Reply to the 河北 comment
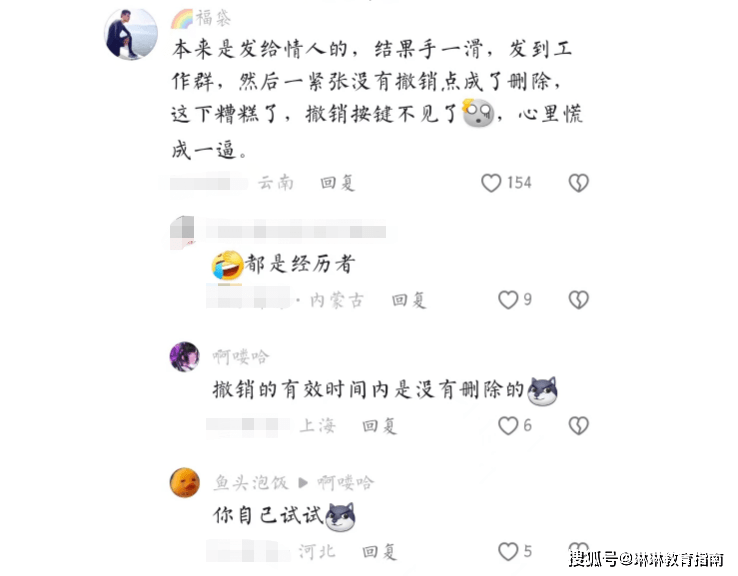The height and width of the screenshot is (576, 738). [x=379, y=552]
